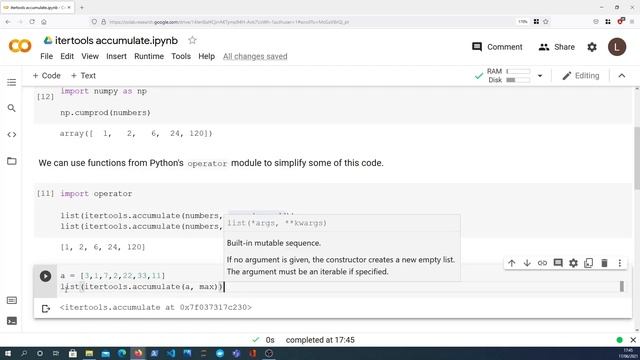Add a new Code cell
This screenshot has height=360, width=640.
[47, 76]
